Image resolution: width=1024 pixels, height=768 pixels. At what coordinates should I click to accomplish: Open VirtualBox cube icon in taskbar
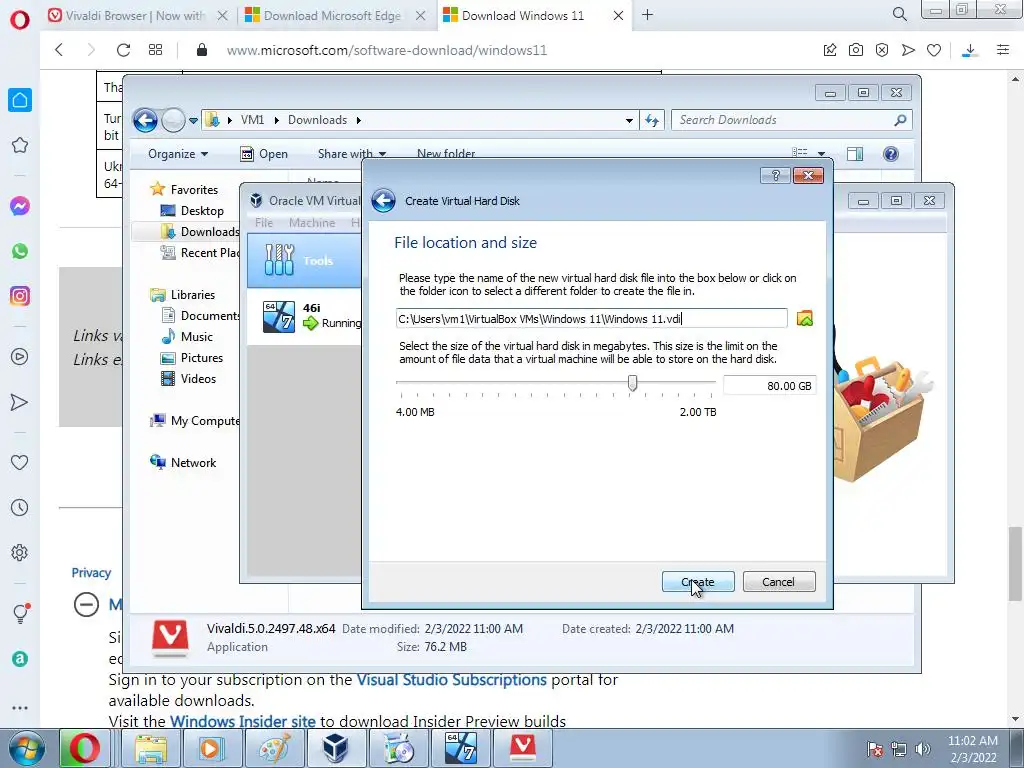tap(336, 748)
